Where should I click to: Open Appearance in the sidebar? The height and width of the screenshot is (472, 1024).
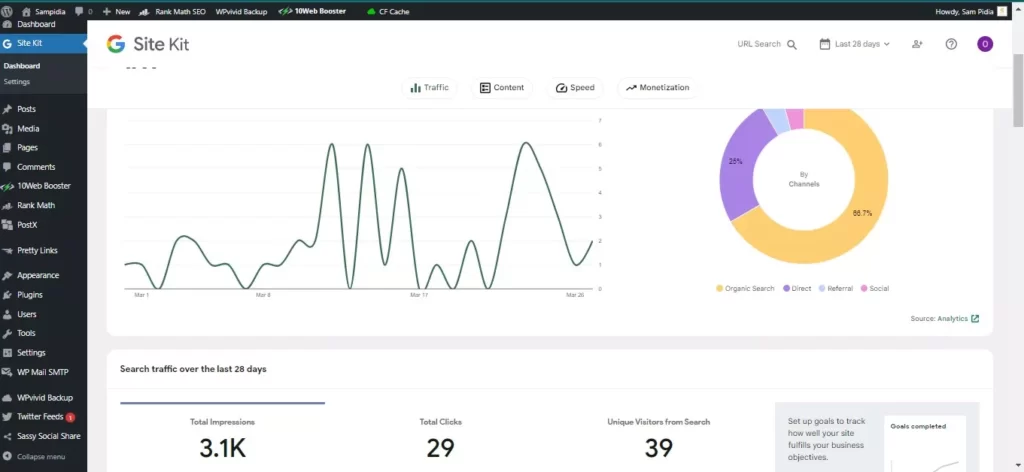point(43,275)
